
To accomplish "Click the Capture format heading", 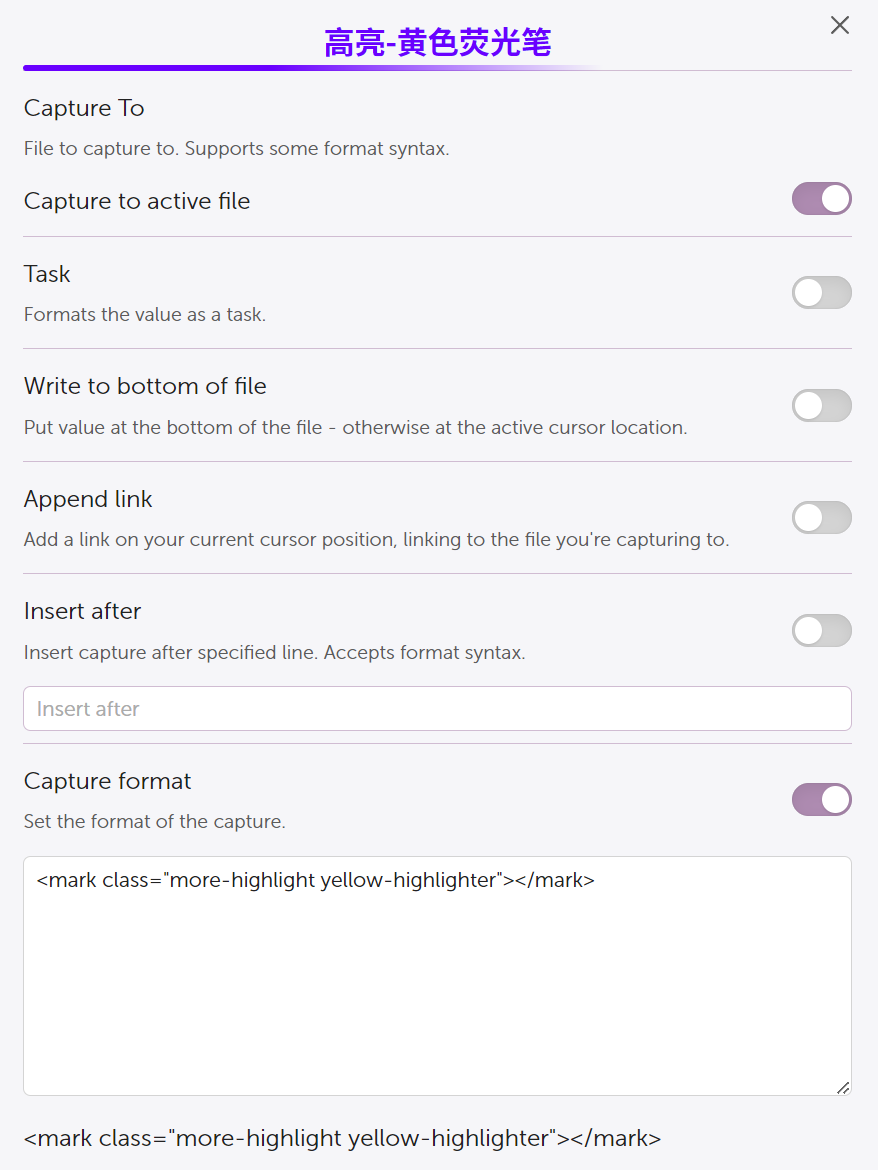I will (x=107, y=781).
